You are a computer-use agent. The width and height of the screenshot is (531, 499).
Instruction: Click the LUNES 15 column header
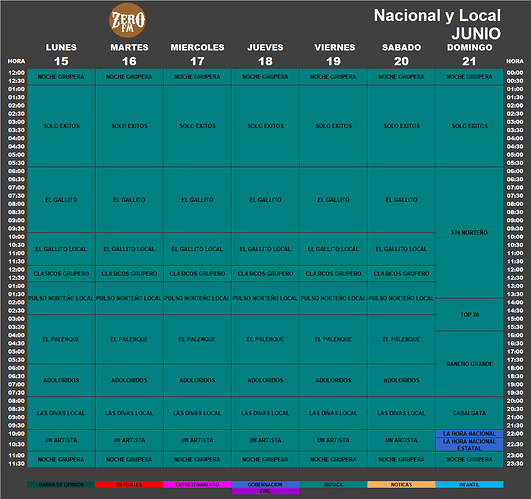pyautogui.click(x=61, y=54)
